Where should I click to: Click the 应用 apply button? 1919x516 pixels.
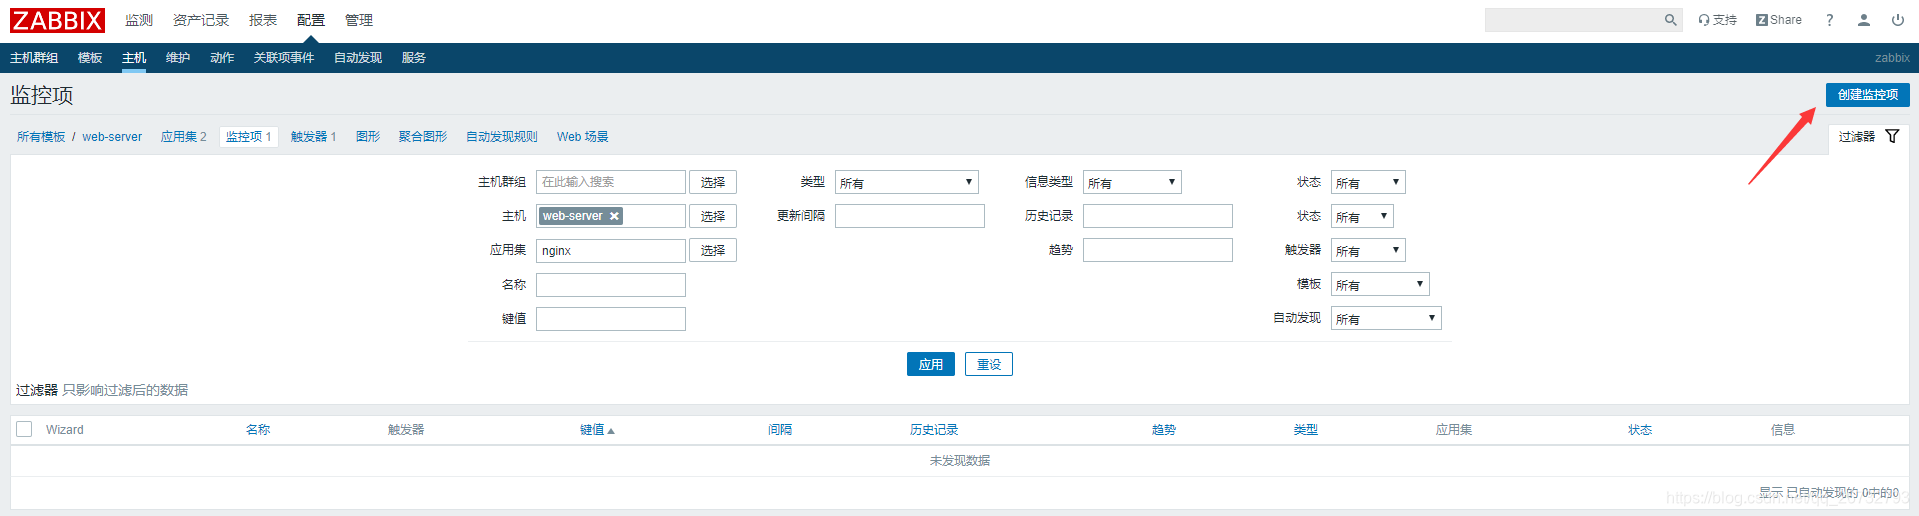[x=931, y=364]
